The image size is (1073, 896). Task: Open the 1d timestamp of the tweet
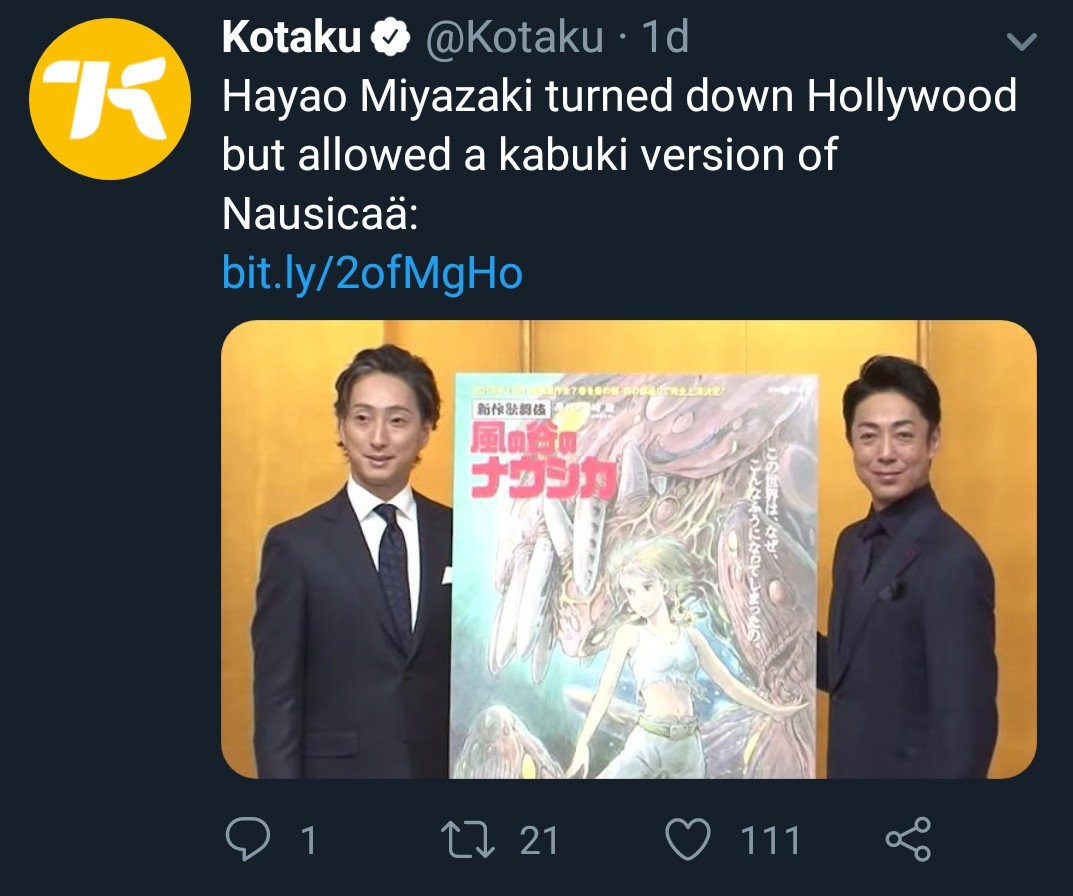[664, 37]
